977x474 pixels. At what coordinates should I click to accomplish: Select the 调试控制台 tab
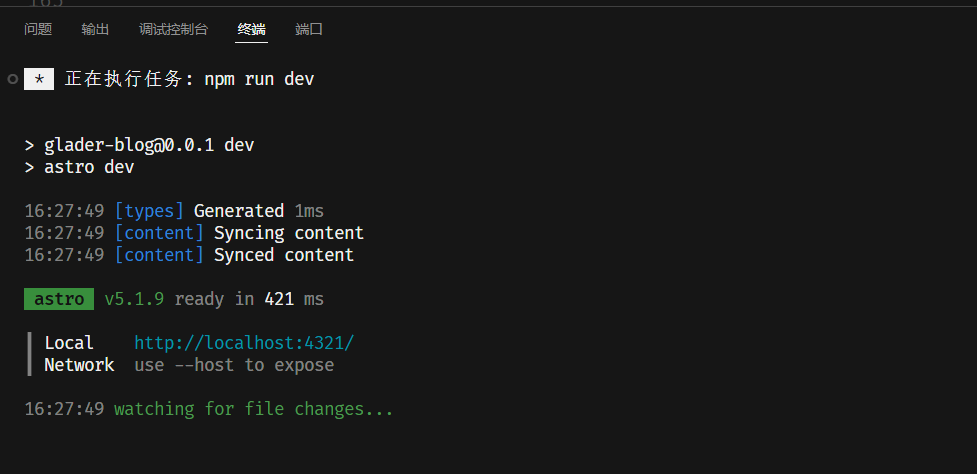tap(173, 29)
